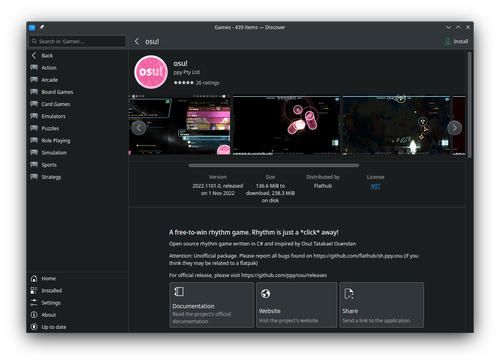
Task: Click gamepad icon beside Puzzles
Action: pos(34,128)
